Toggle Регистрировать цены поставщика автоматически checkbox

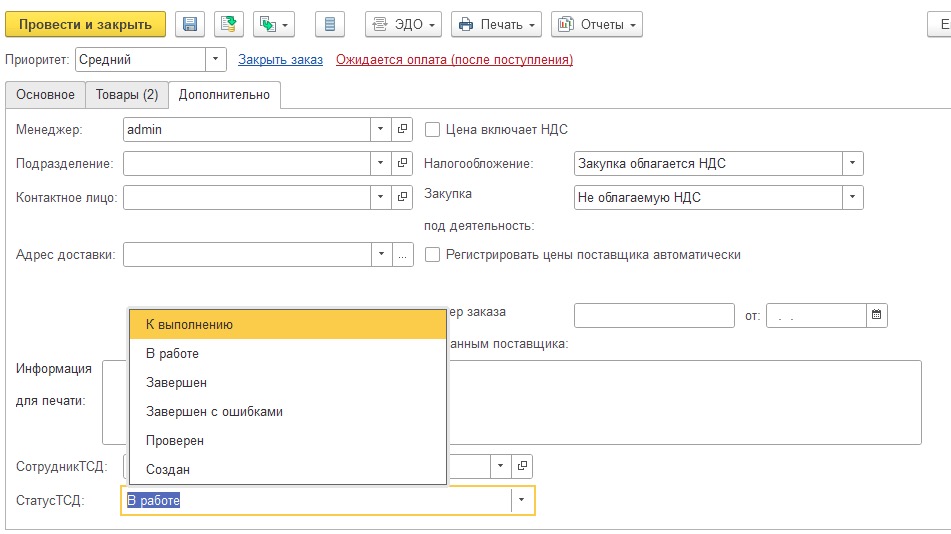[x=432, y=254]
